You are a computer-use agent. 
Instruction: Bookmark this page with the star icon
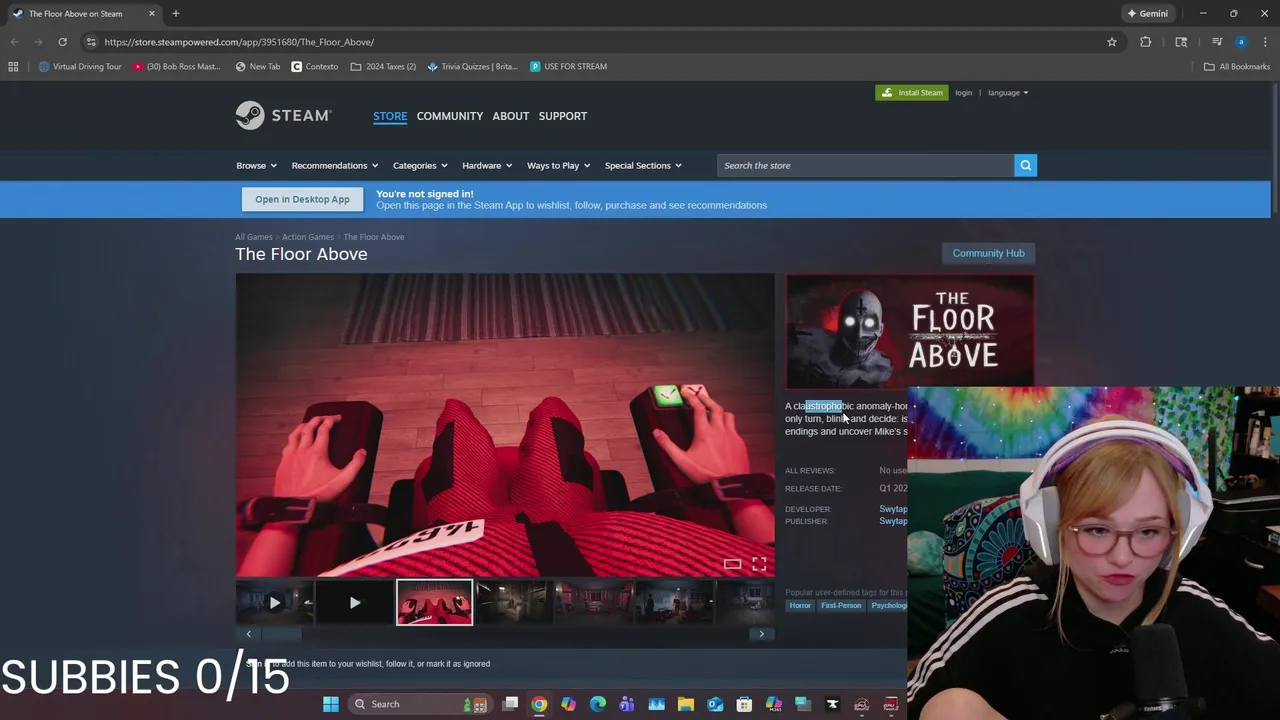[1111, 42]
